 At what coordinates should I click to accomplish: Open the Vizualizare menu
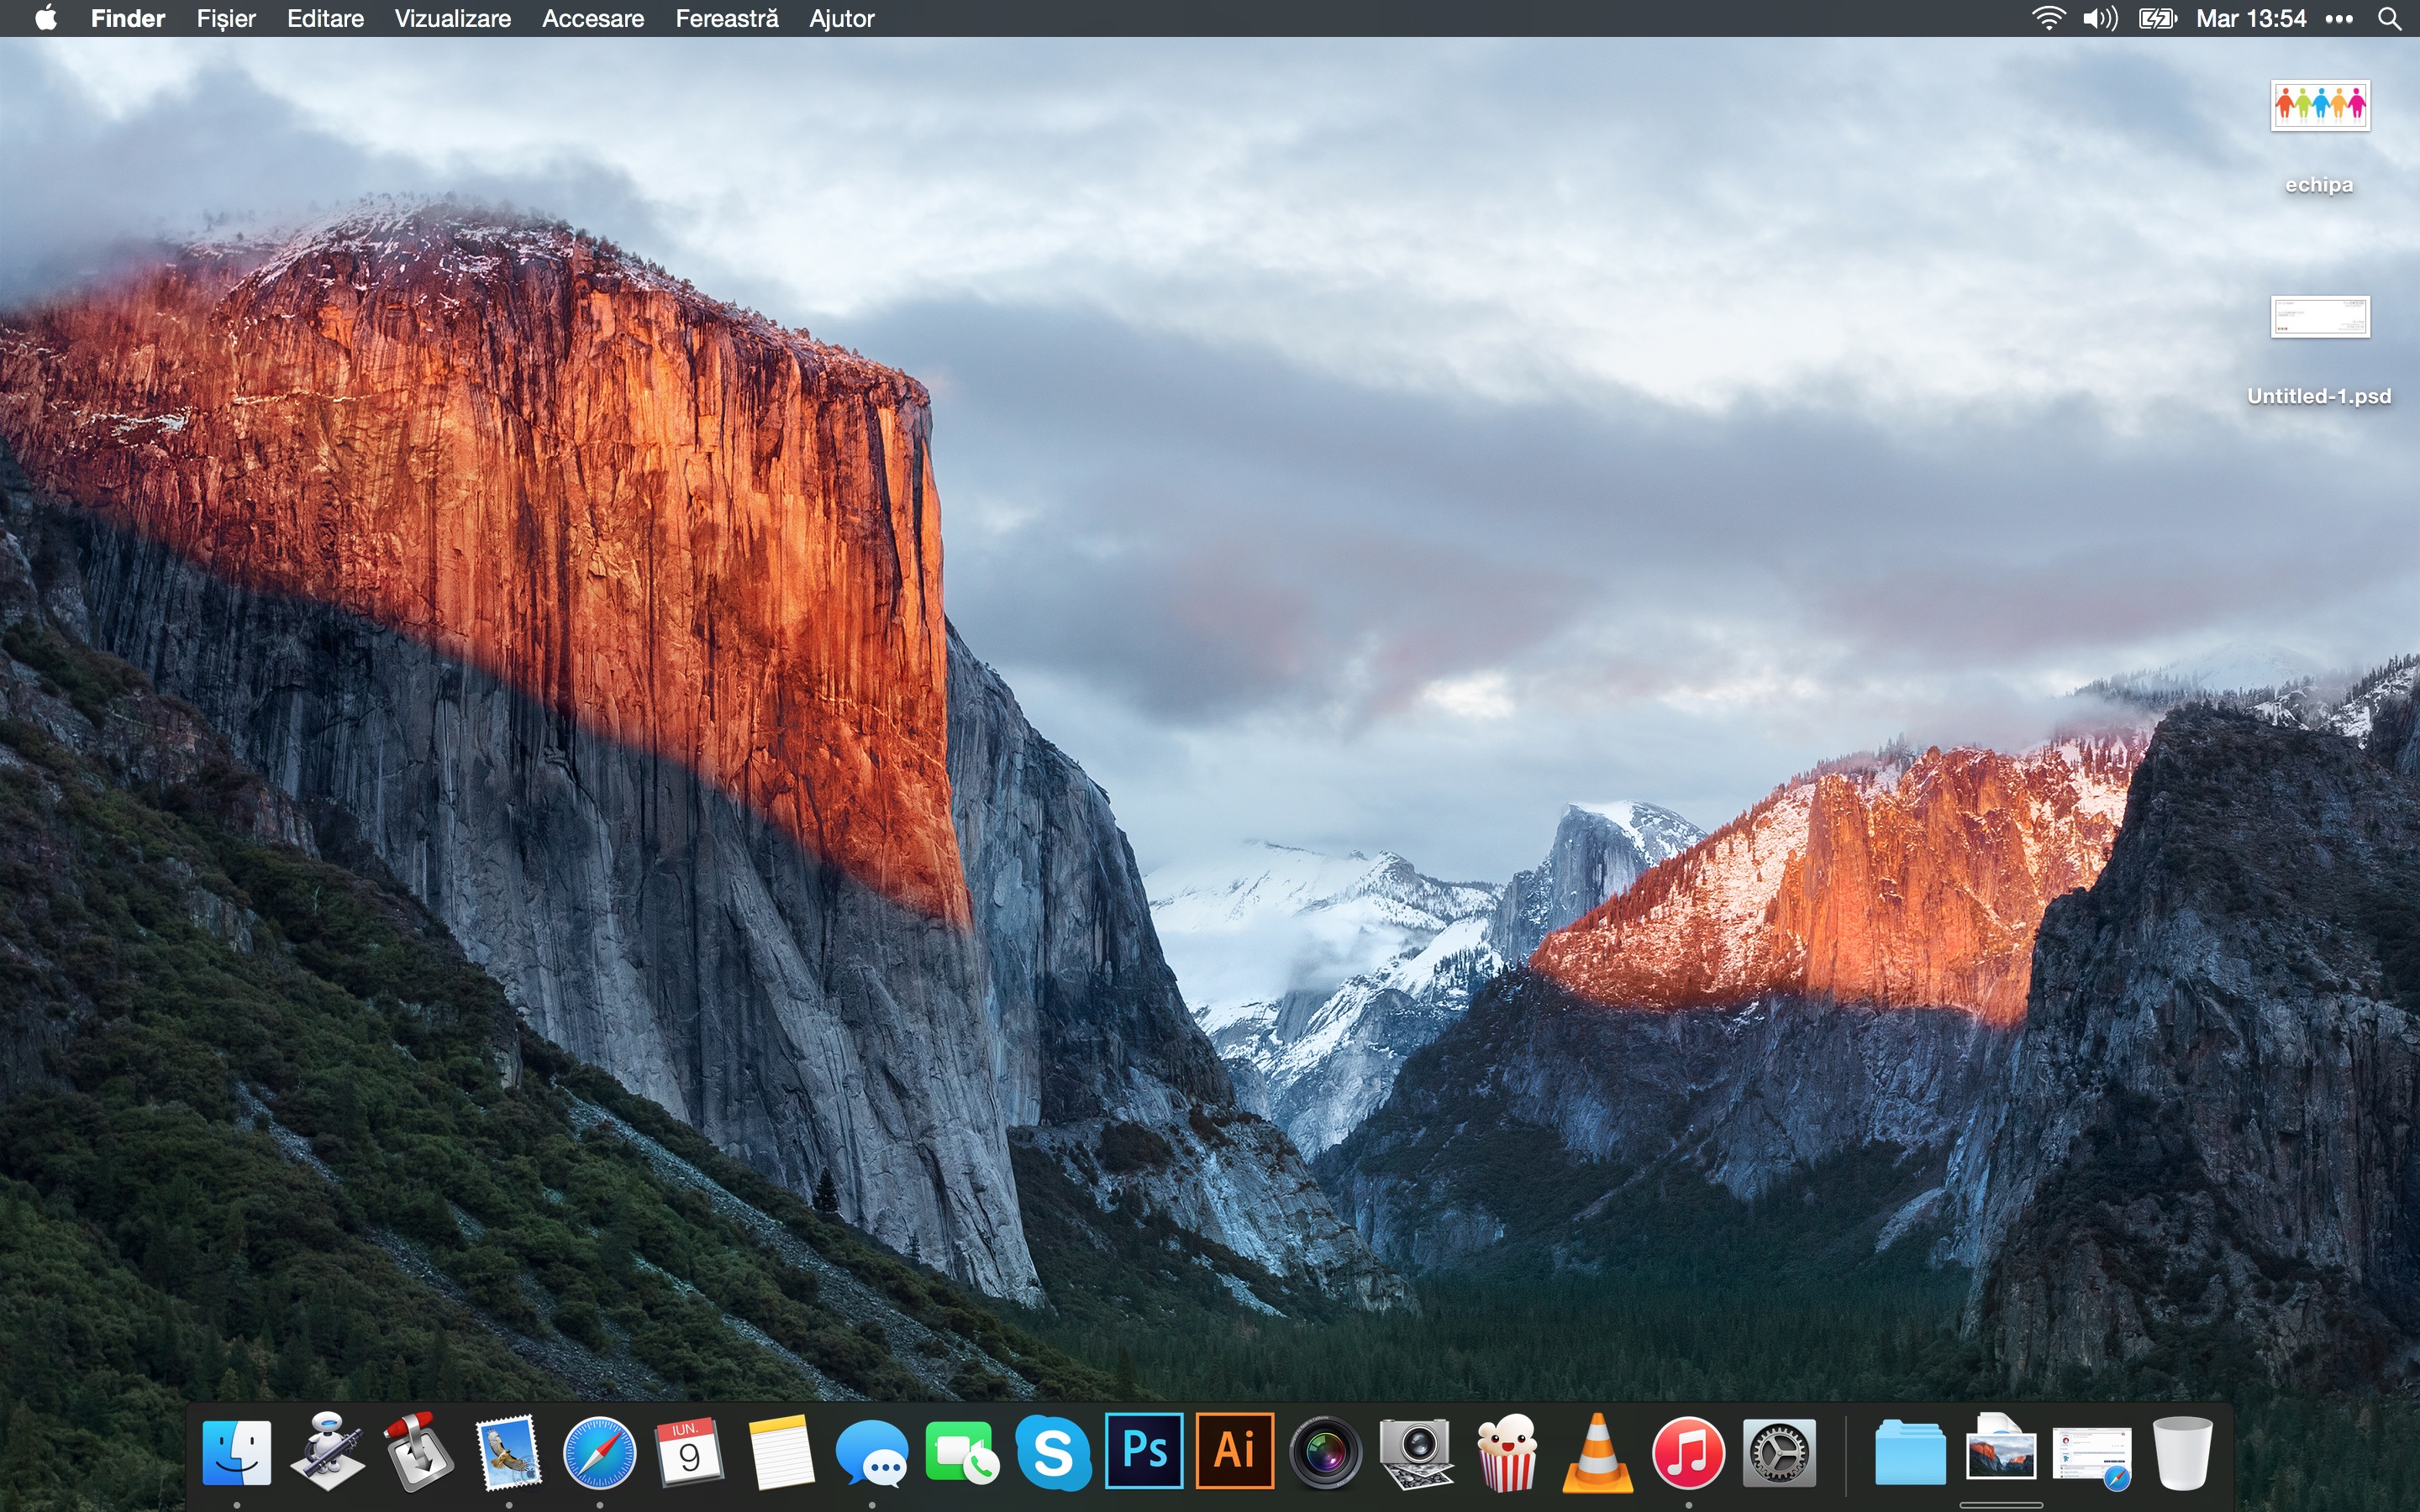pyautogui.click(x=452, y=19)
